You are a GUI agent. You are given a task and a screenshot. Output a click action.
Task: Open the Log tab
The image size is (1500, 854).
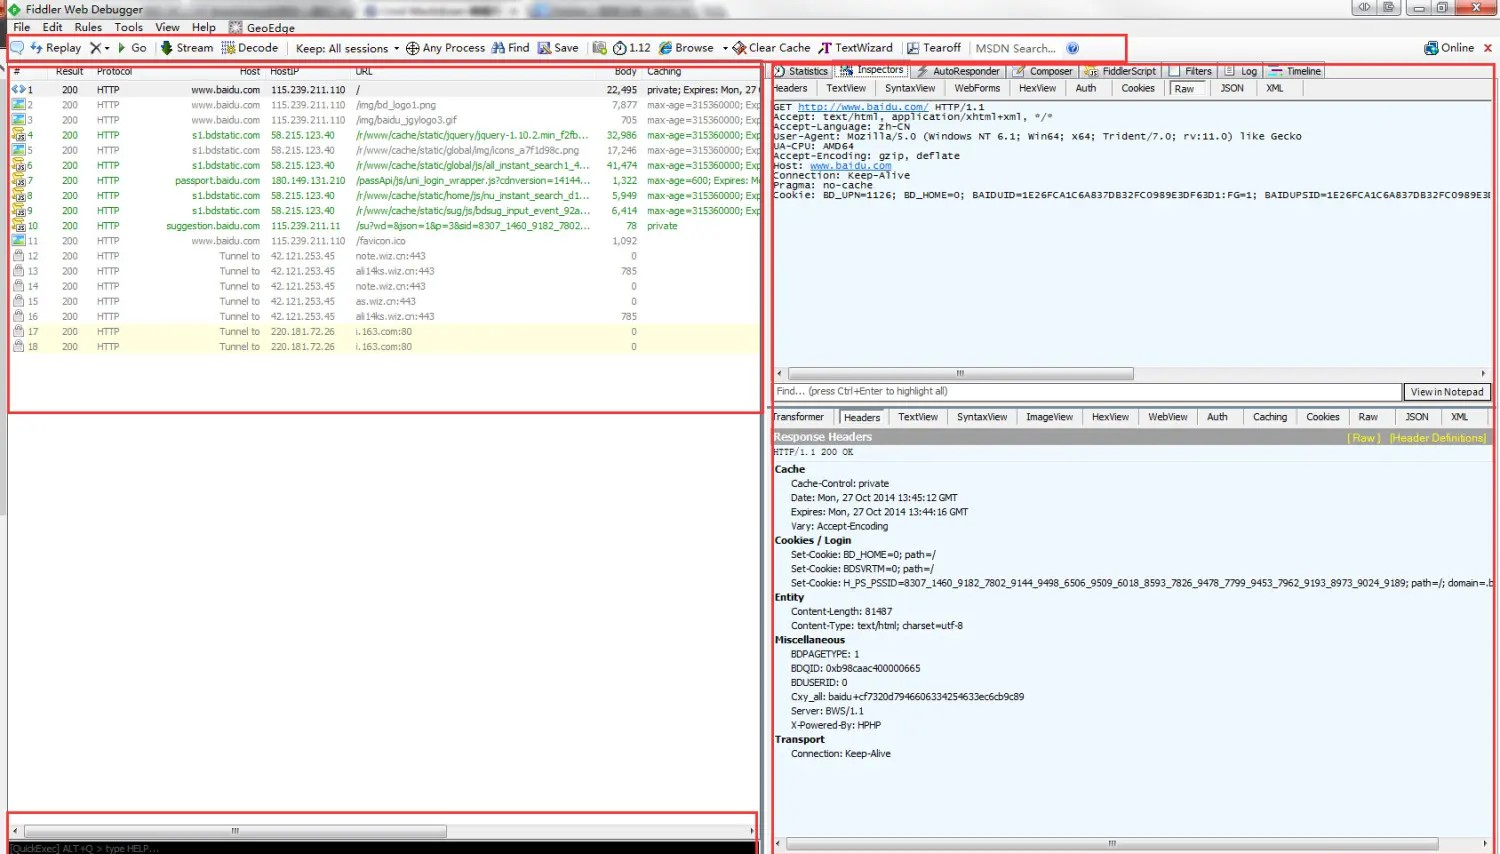(x=1241, y=71)
